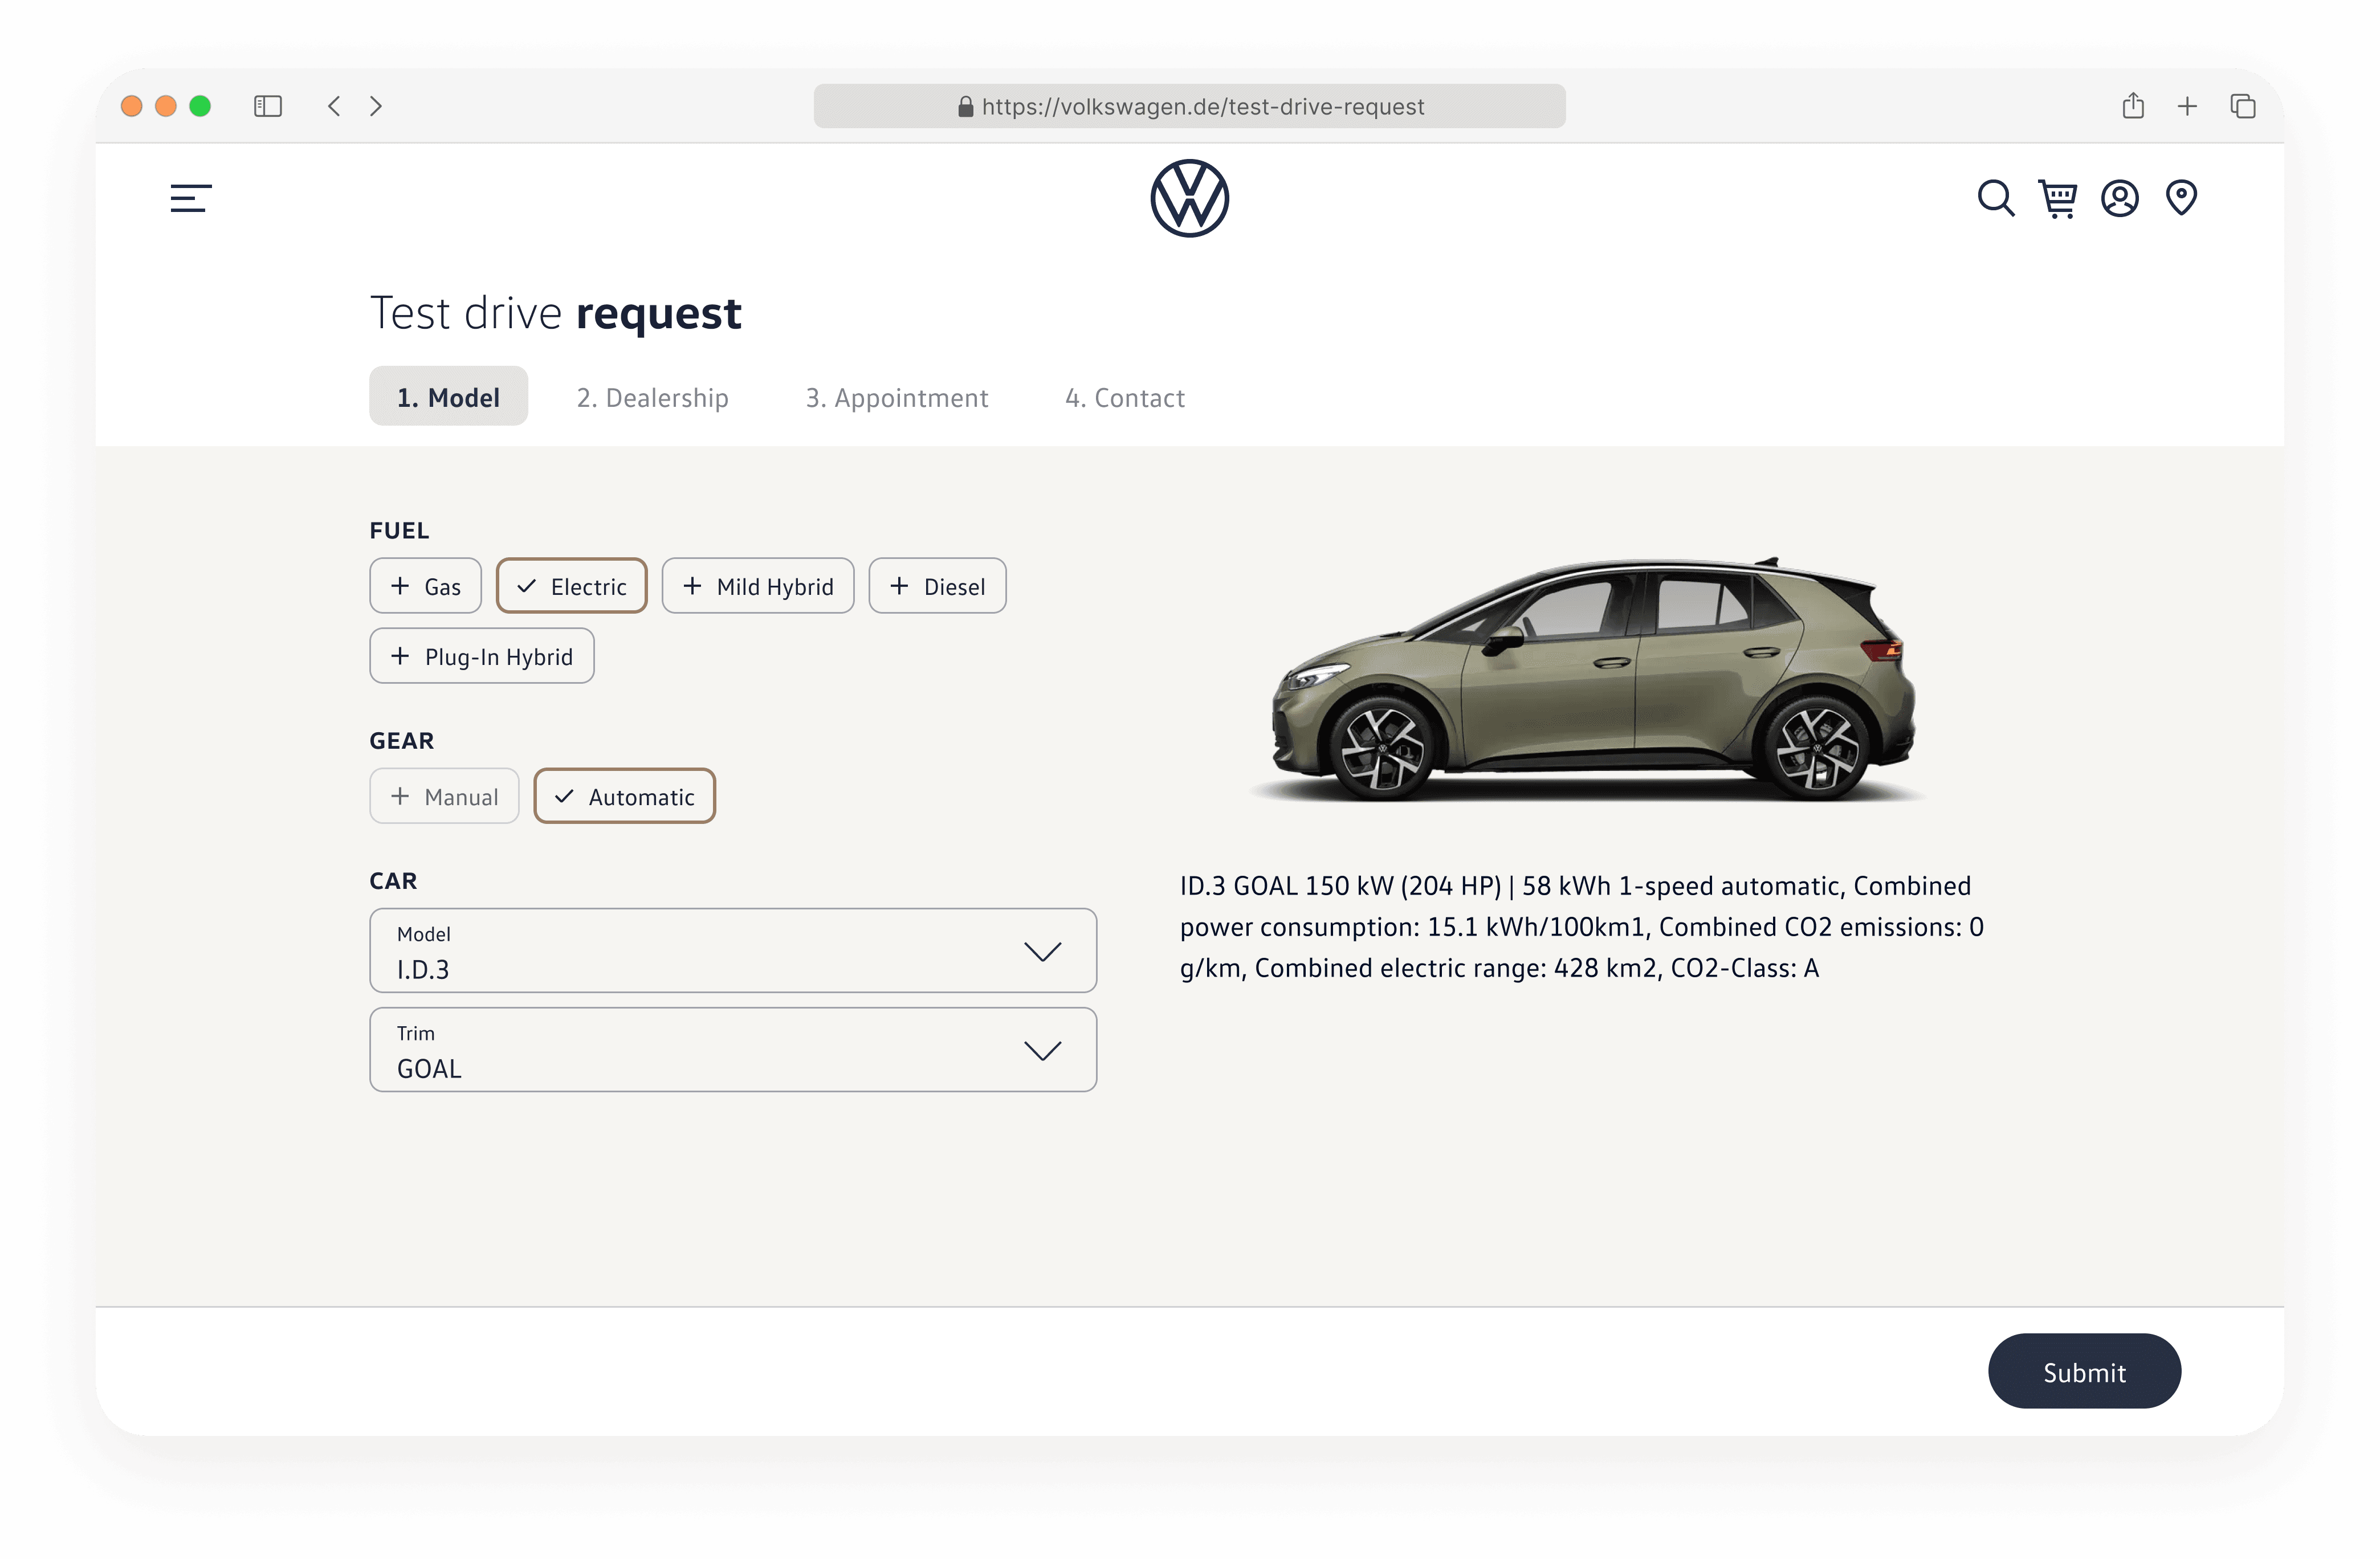Open the search magnifier icon

pyautogui.click(x=1995, y=198)
